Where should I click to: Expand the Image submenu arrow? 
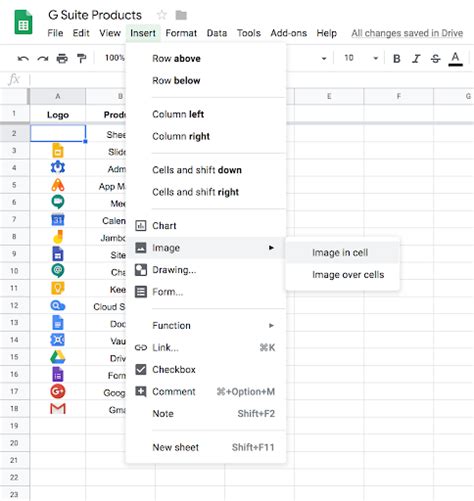coord(271,248)
